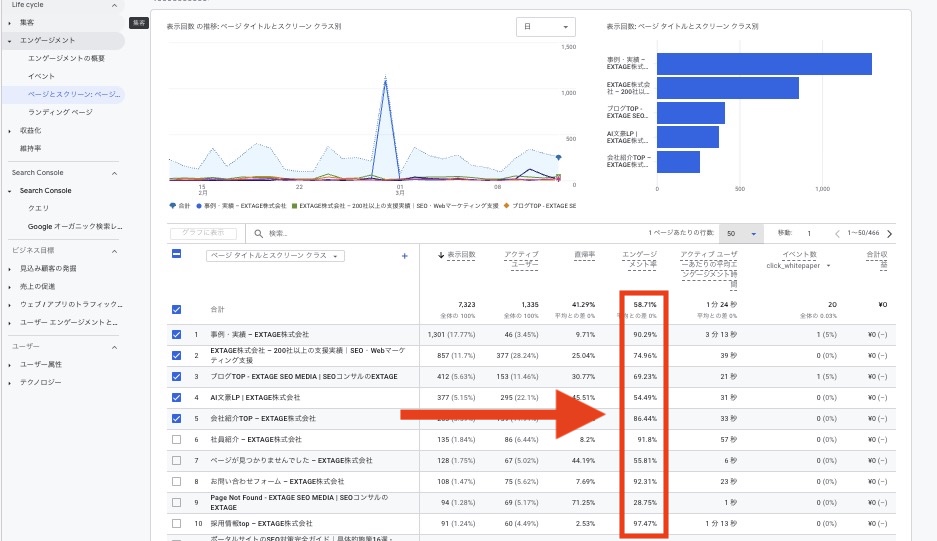Image resolution: width=937 pixels, height=541 pixels.
Task: Open click_whitepaper event dropdown
Action: tap(798, 266)
